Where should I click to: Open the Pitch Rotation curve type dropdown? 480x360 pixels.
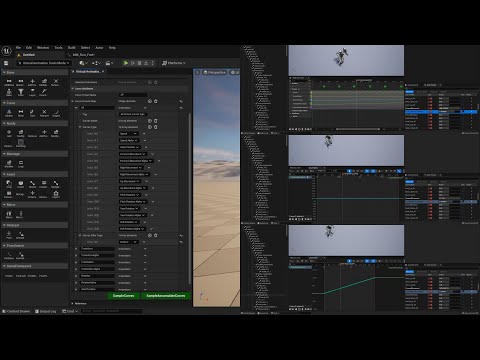pos(129,195)
